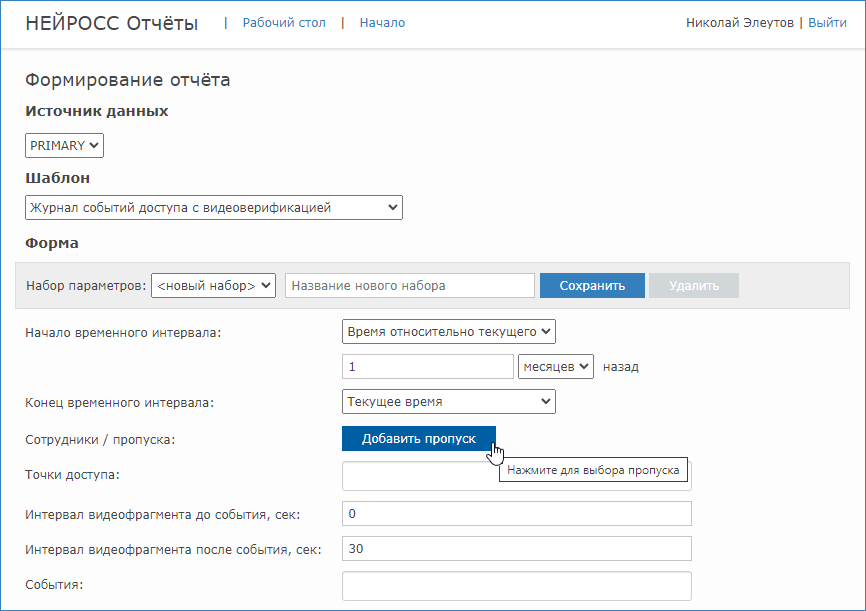Image resolution: width=866 pixels, height=611 pixels.
Task: Click the События input field
Action: point(516,585)
